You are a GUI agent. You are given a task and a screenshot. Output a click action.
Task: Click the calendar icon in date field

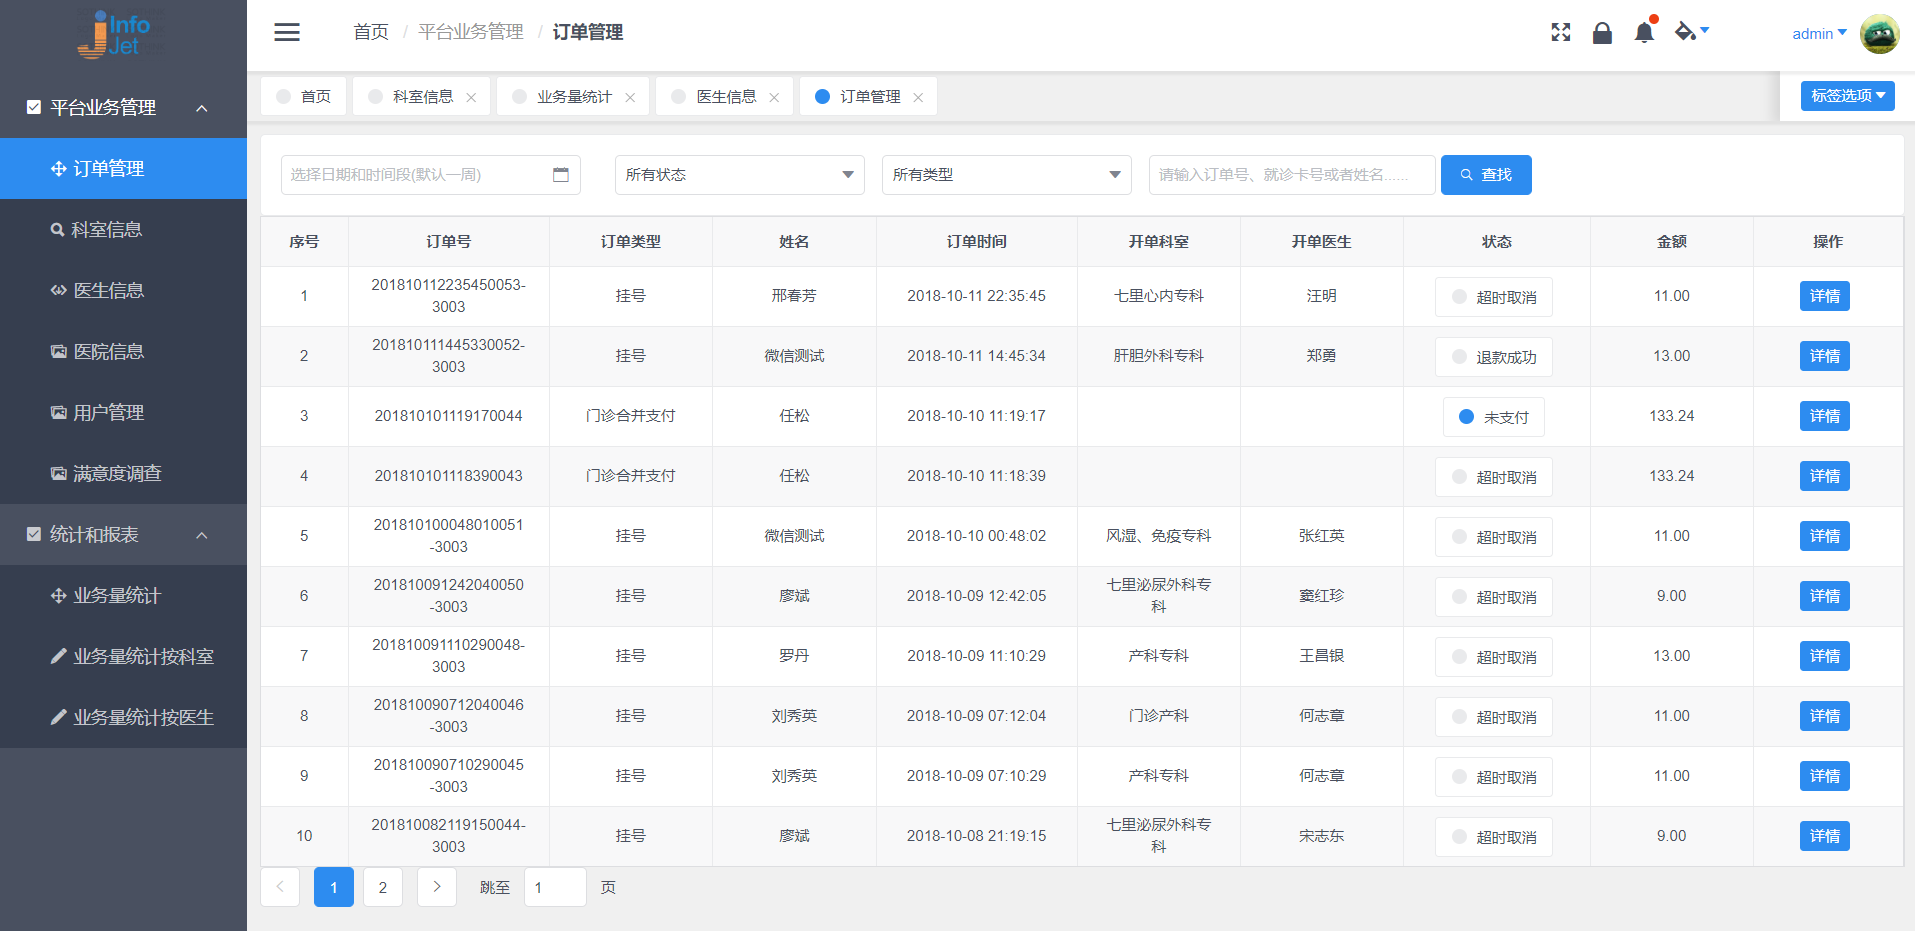[560, 175]
